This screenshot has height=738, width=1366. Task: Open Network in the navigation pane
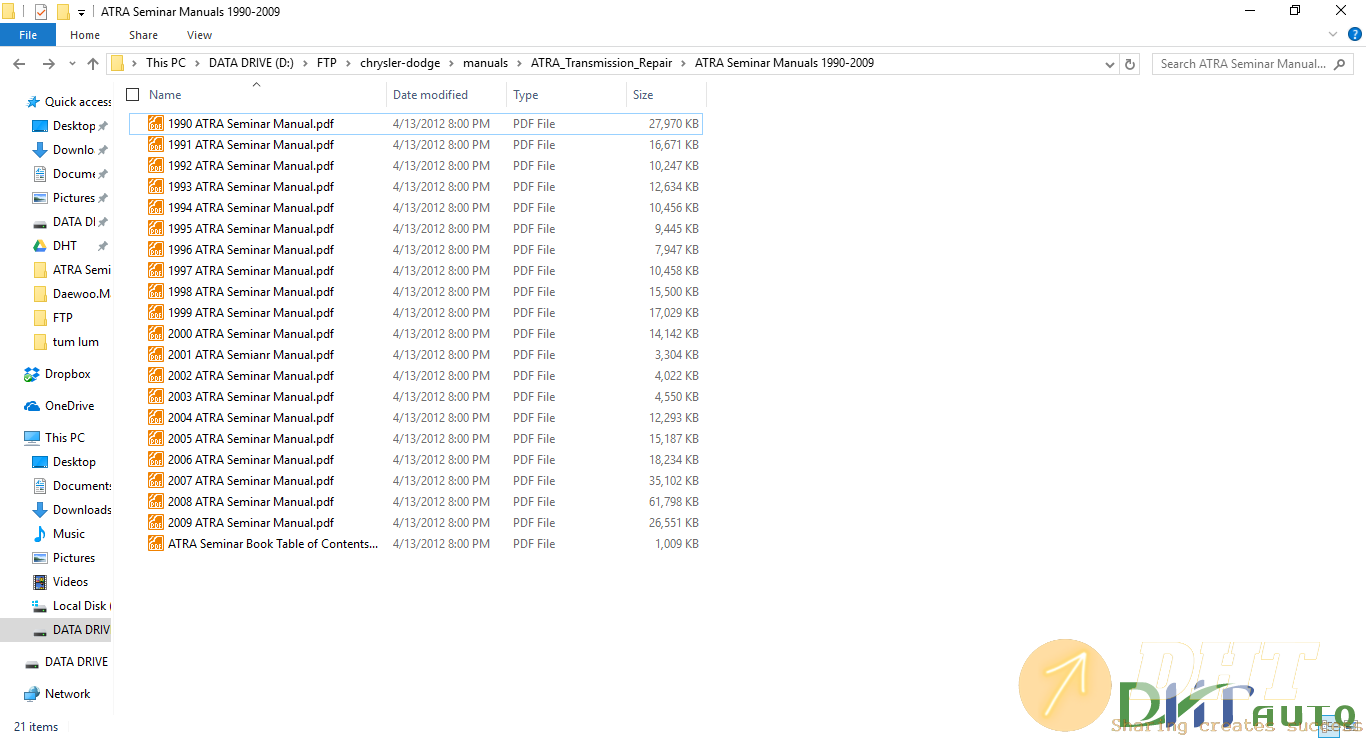57,694
